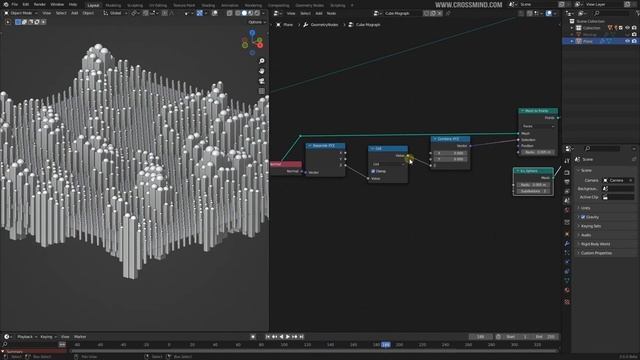Open the Faces mode dropdown on Mesh to Points
This screenshot has height=360, width=640.
(538, 126)
